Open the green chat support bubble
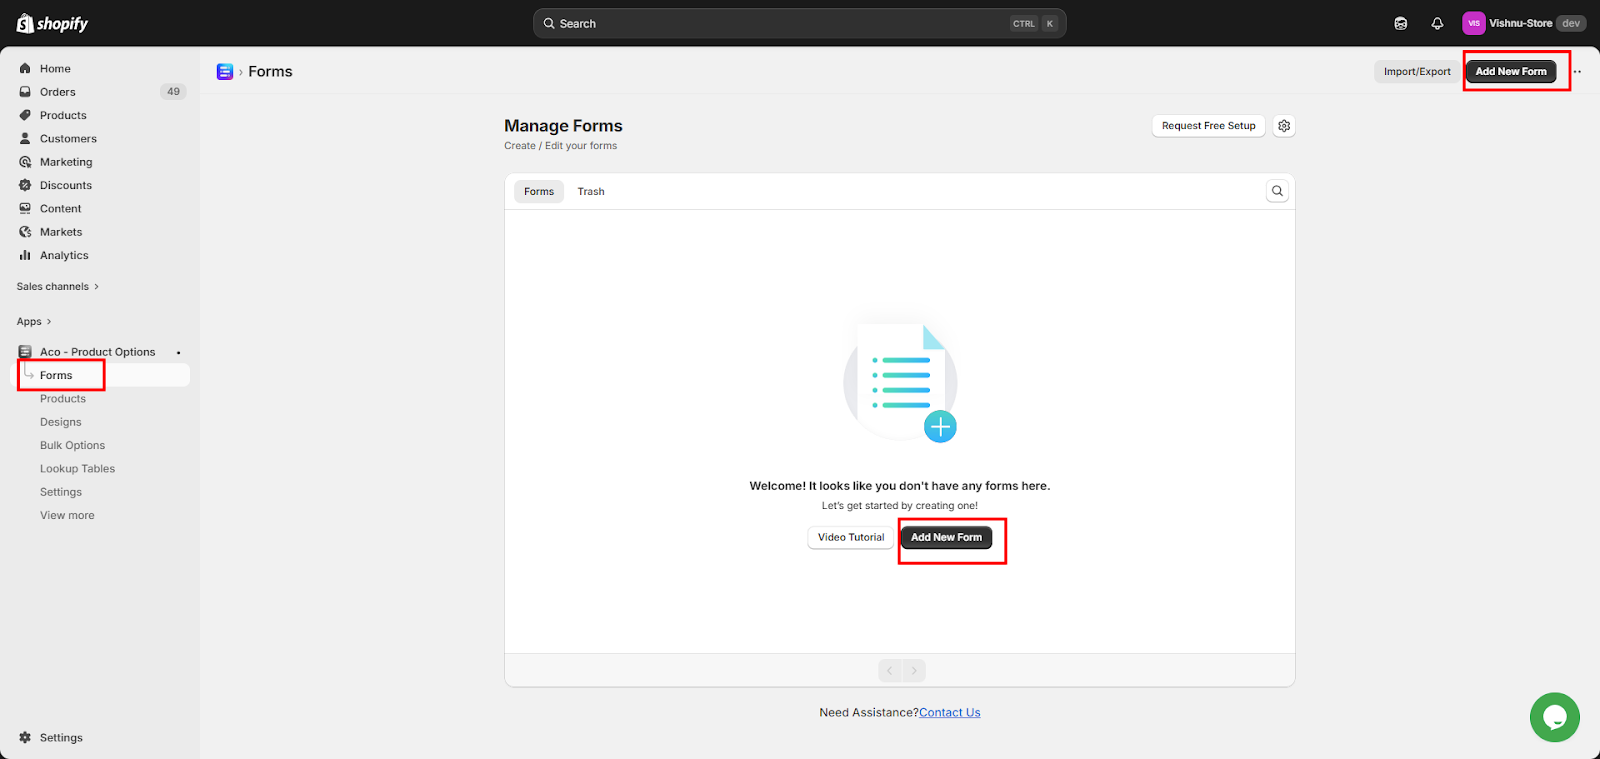The width and height of the screenshot is (1600, 759). click(x=1554, y=717)
